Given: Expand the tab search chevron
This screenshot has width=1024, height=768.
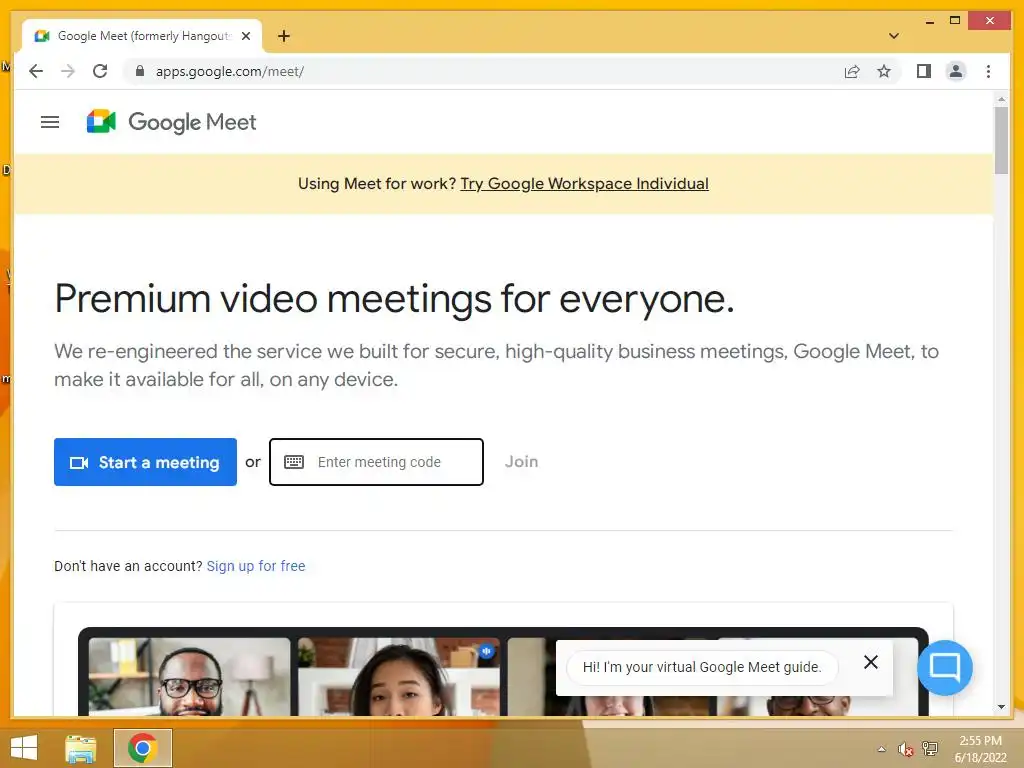Looking at the screenshot, I should pyautogui.click(x=893, y=36).
